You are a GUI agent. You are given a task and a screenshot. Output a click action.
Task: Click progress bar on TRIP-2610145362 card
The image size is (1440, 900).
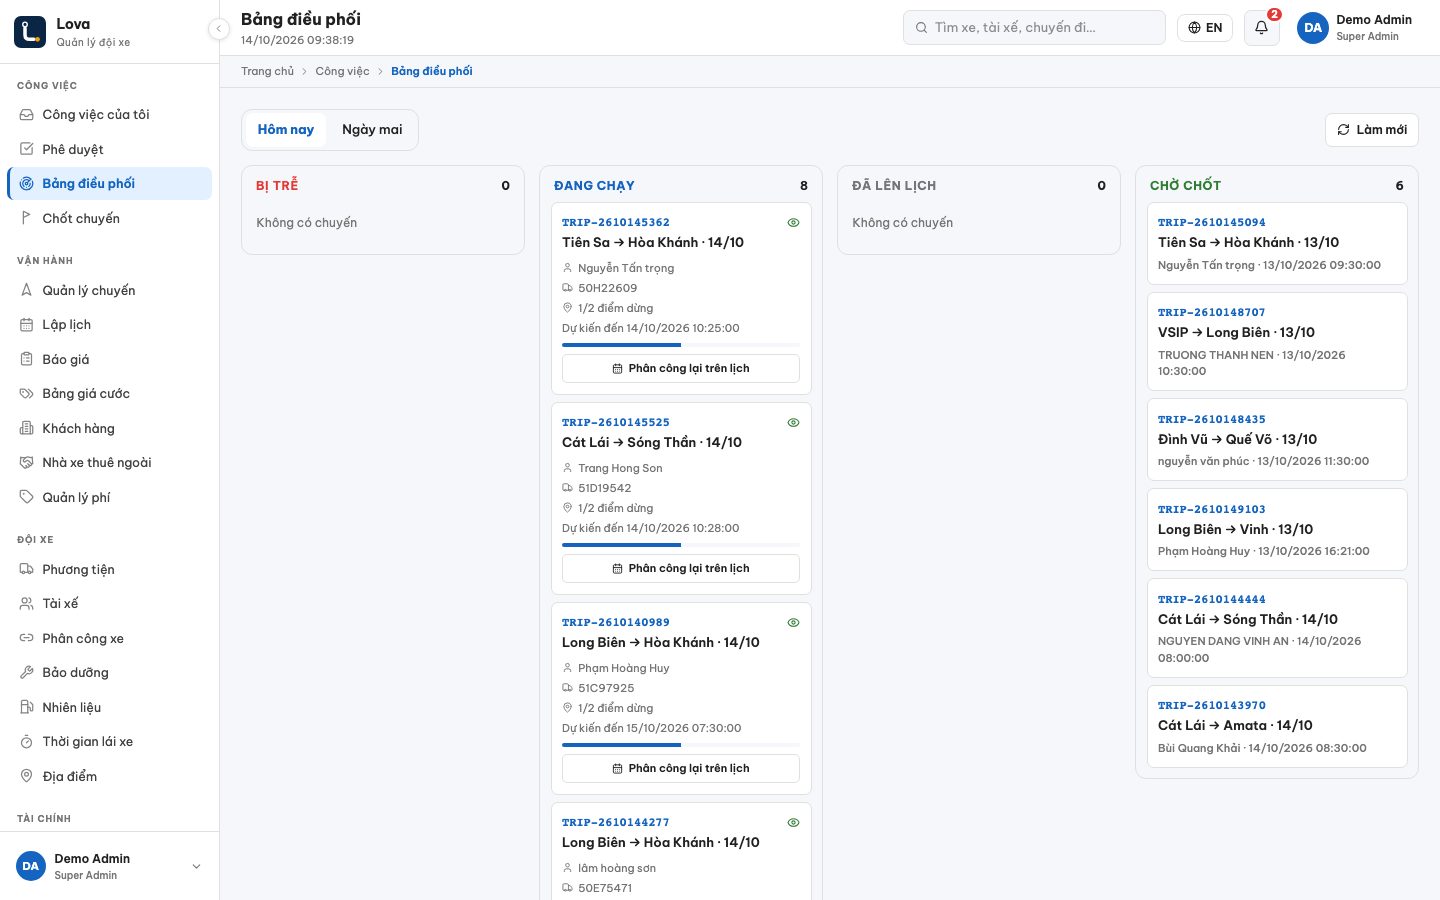point(681,345)
